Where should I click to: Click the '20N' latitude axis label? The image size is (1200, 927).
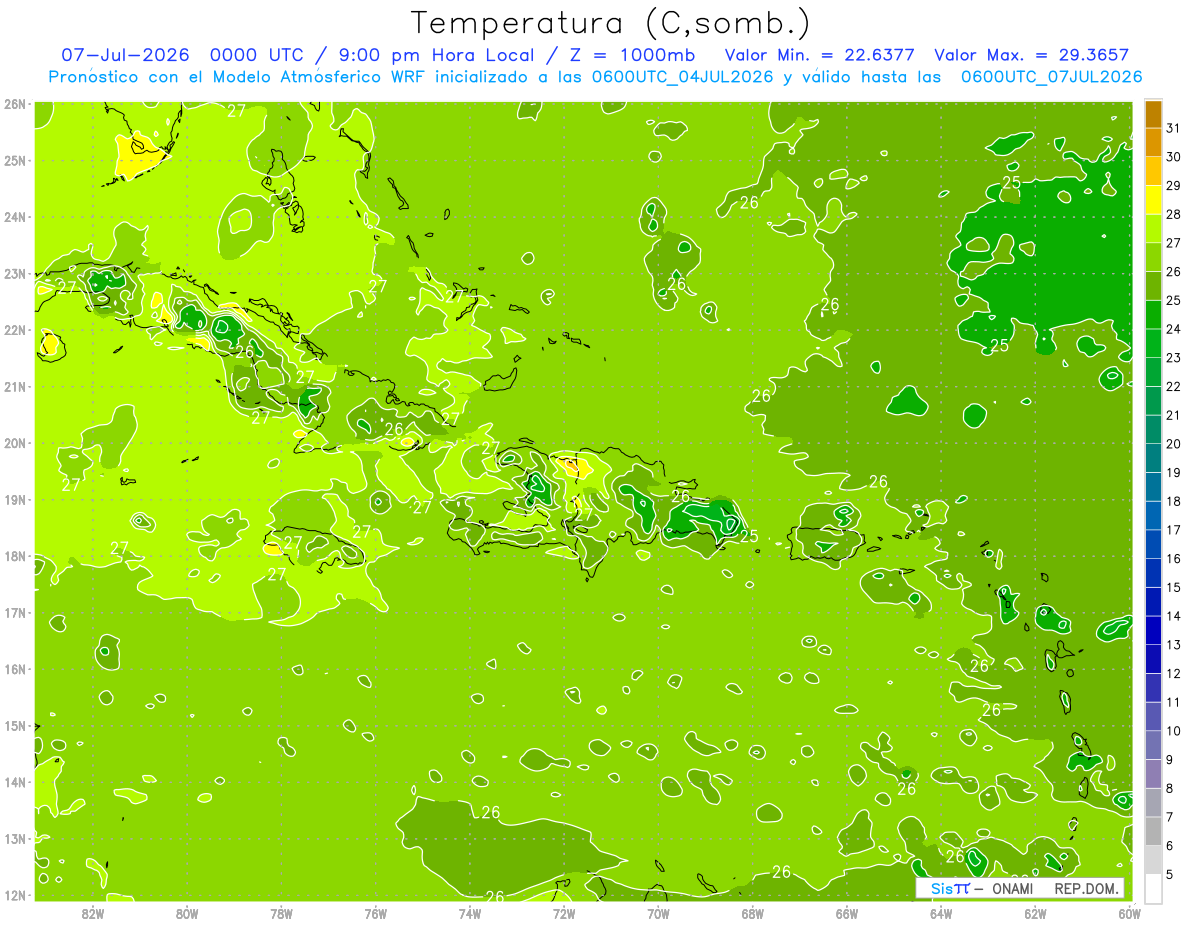(15, 443)
